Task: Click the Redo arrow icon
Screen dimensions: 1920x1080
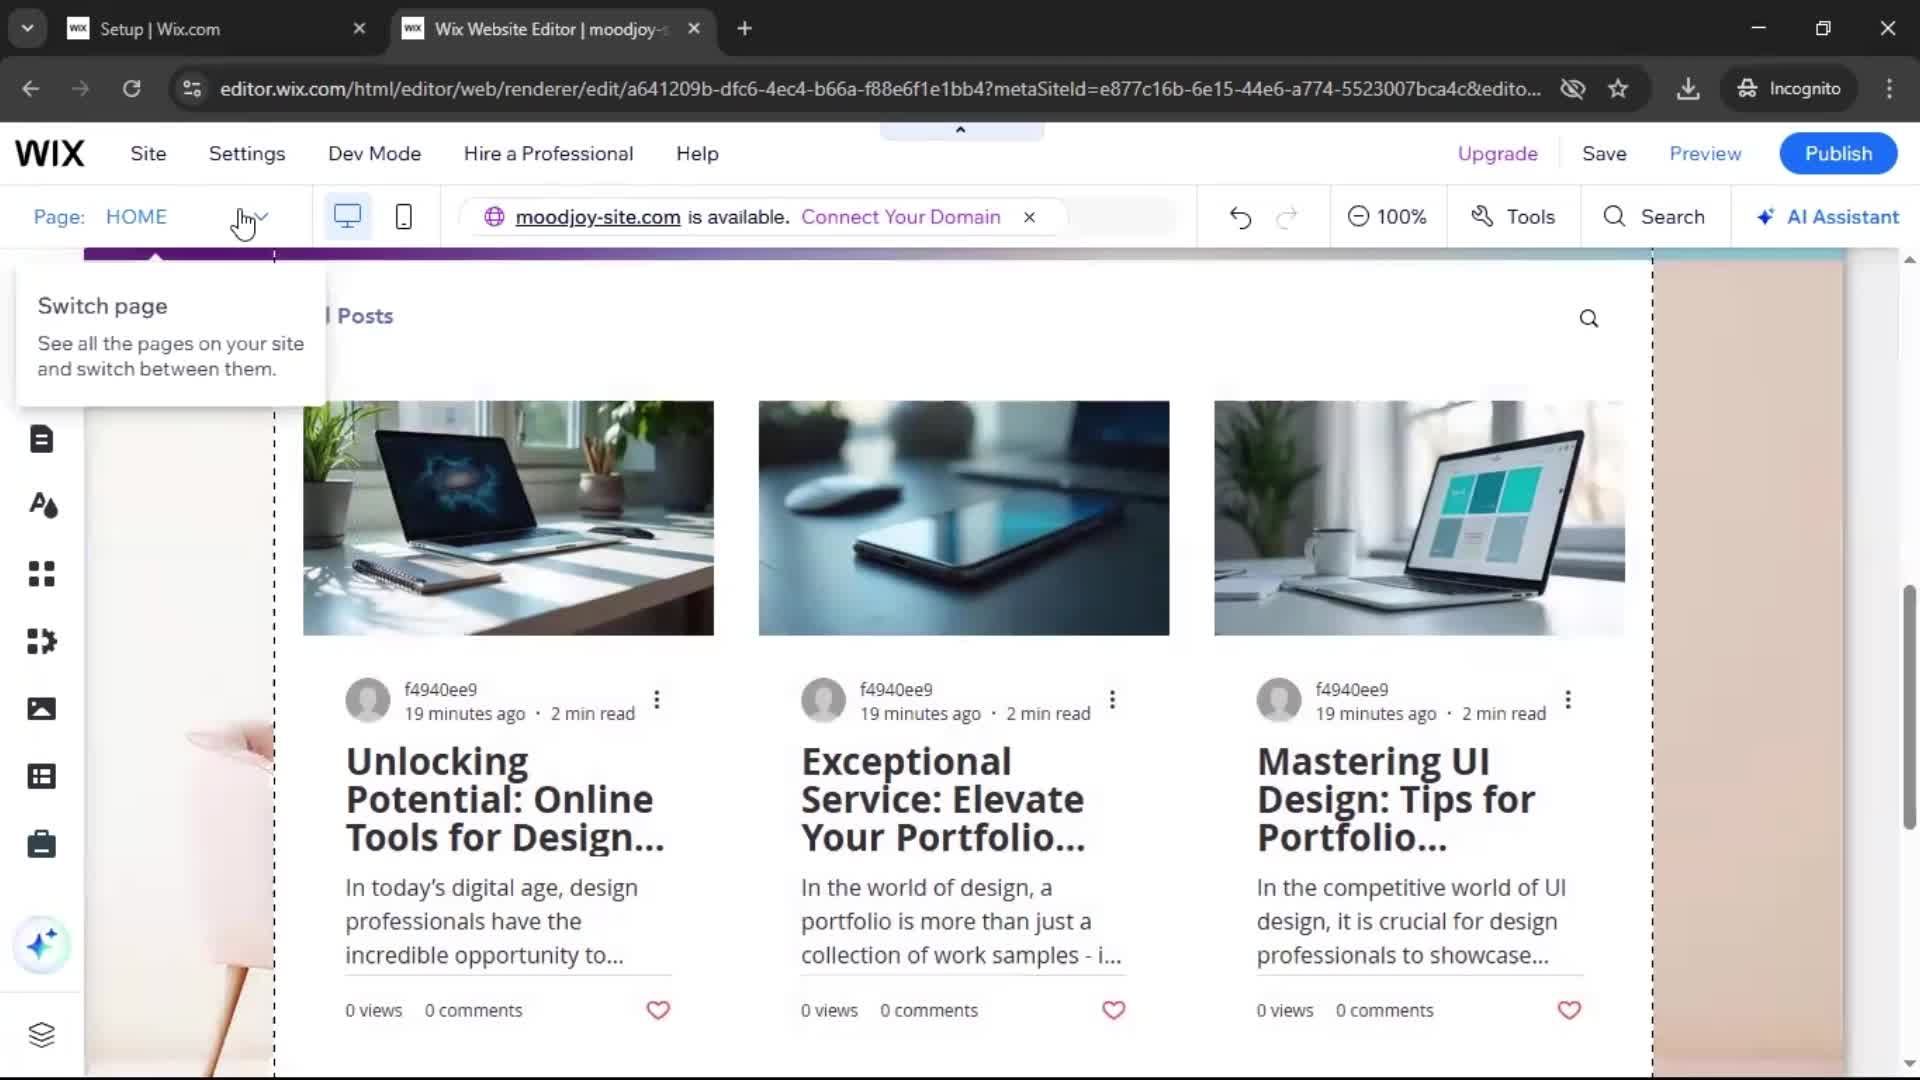Action: point(1287,217)
